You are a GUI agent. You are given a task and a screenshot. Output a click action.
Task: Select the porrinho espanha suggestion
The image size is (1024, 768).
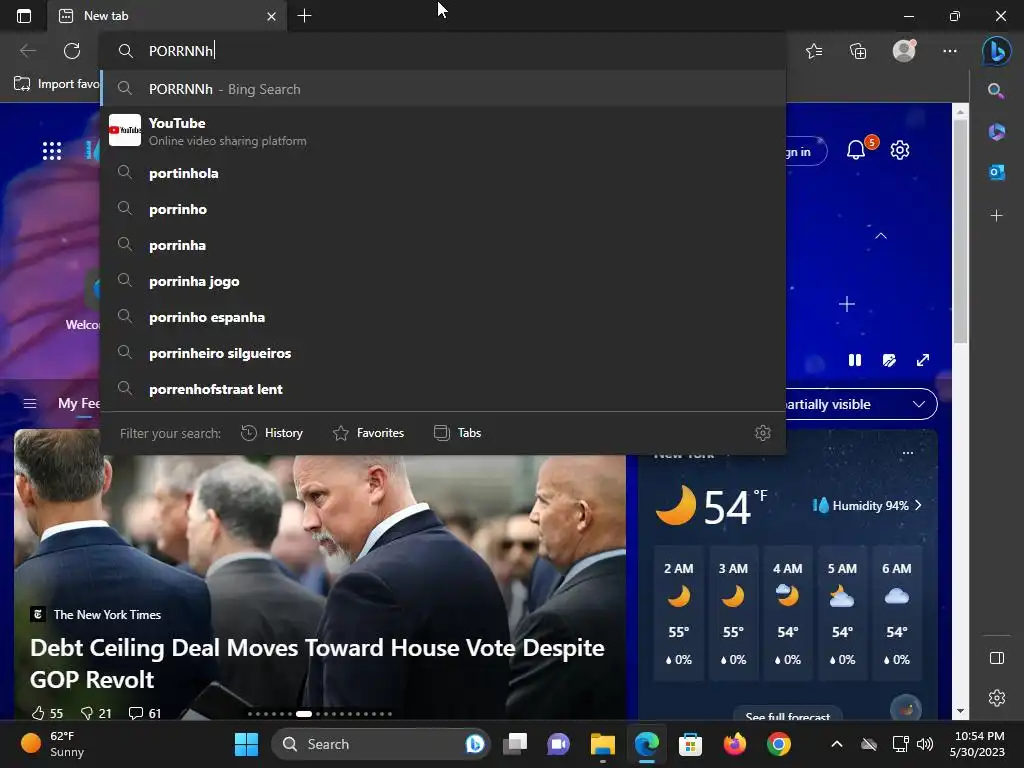pos(443,317)
